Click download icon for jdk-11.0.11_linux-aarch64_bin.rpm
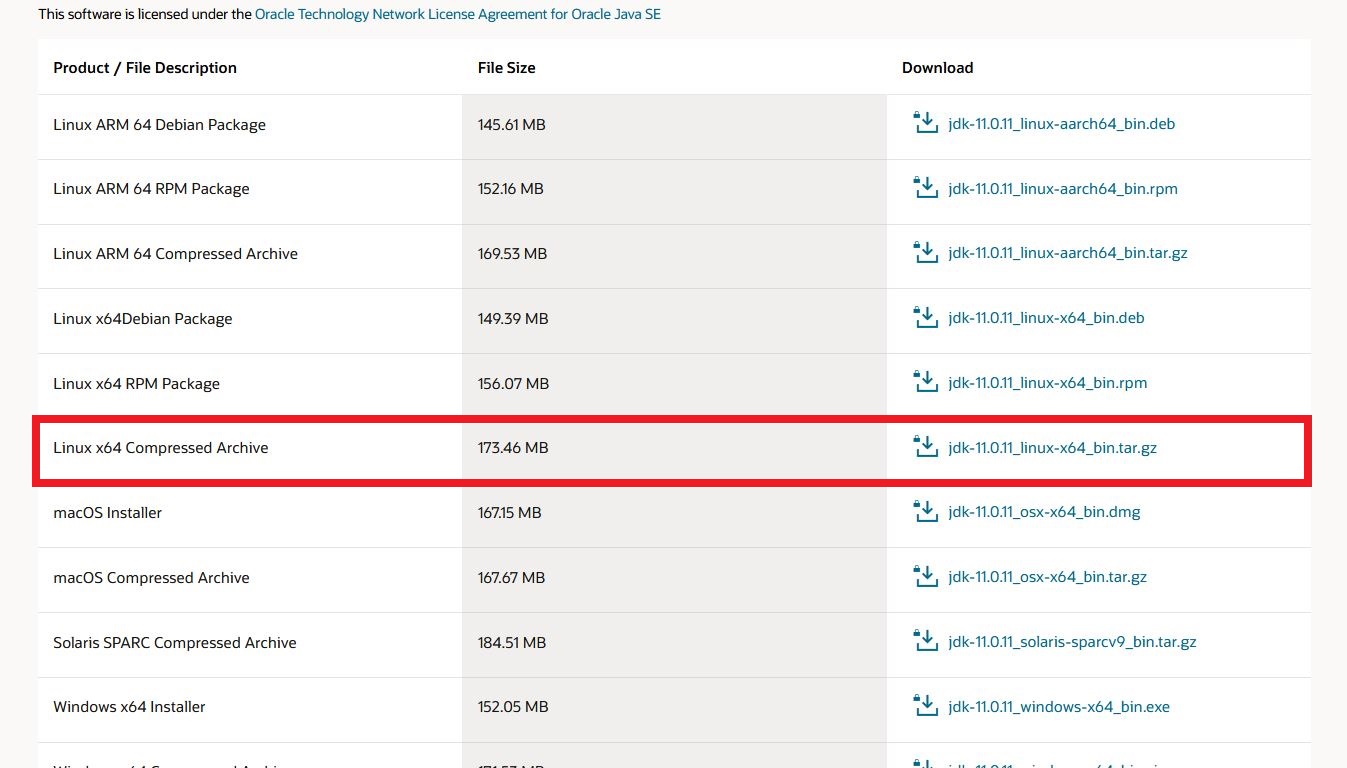This screenshot has height=768, width=1347. tap(926, 187)
